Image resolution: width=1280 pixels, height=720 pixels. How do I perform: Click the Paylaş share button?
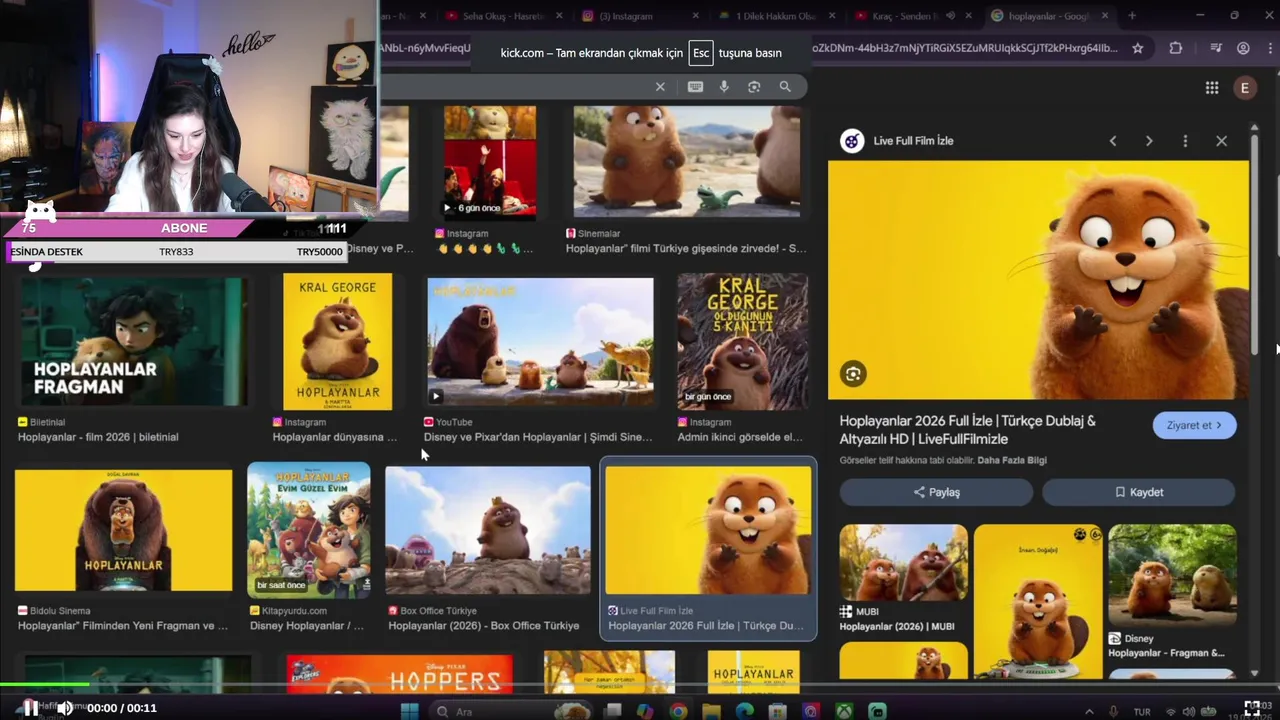click(x=936, y=492)
